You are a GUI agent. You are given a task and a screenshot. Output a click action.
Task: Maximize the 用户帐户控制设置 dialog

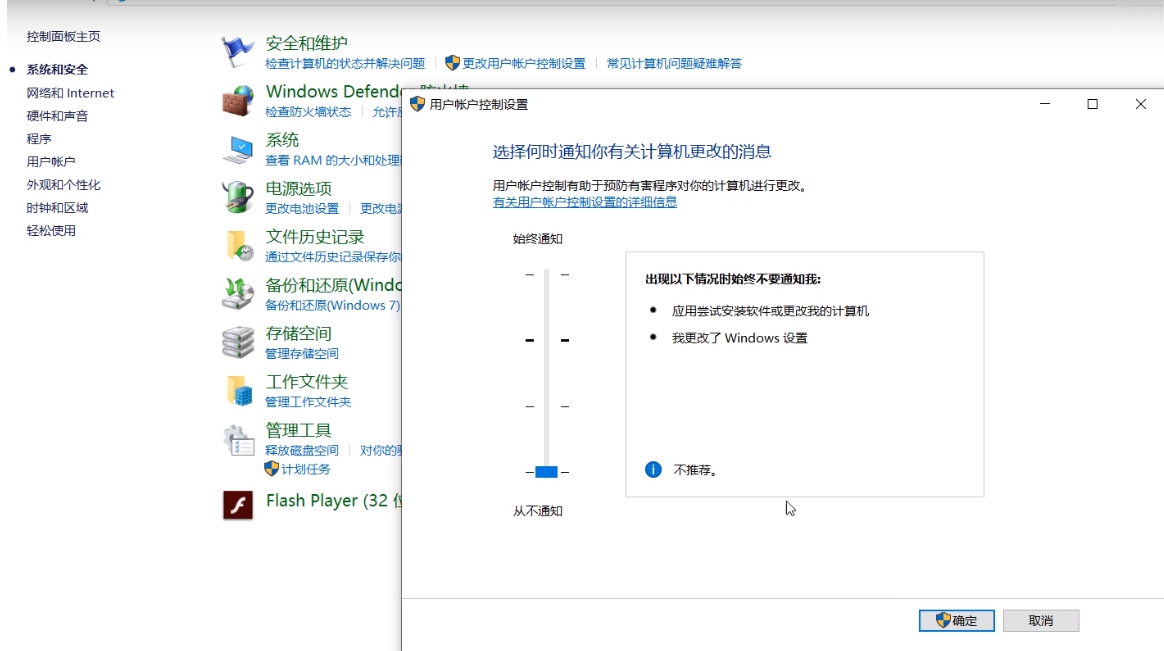click(1092, 104)
